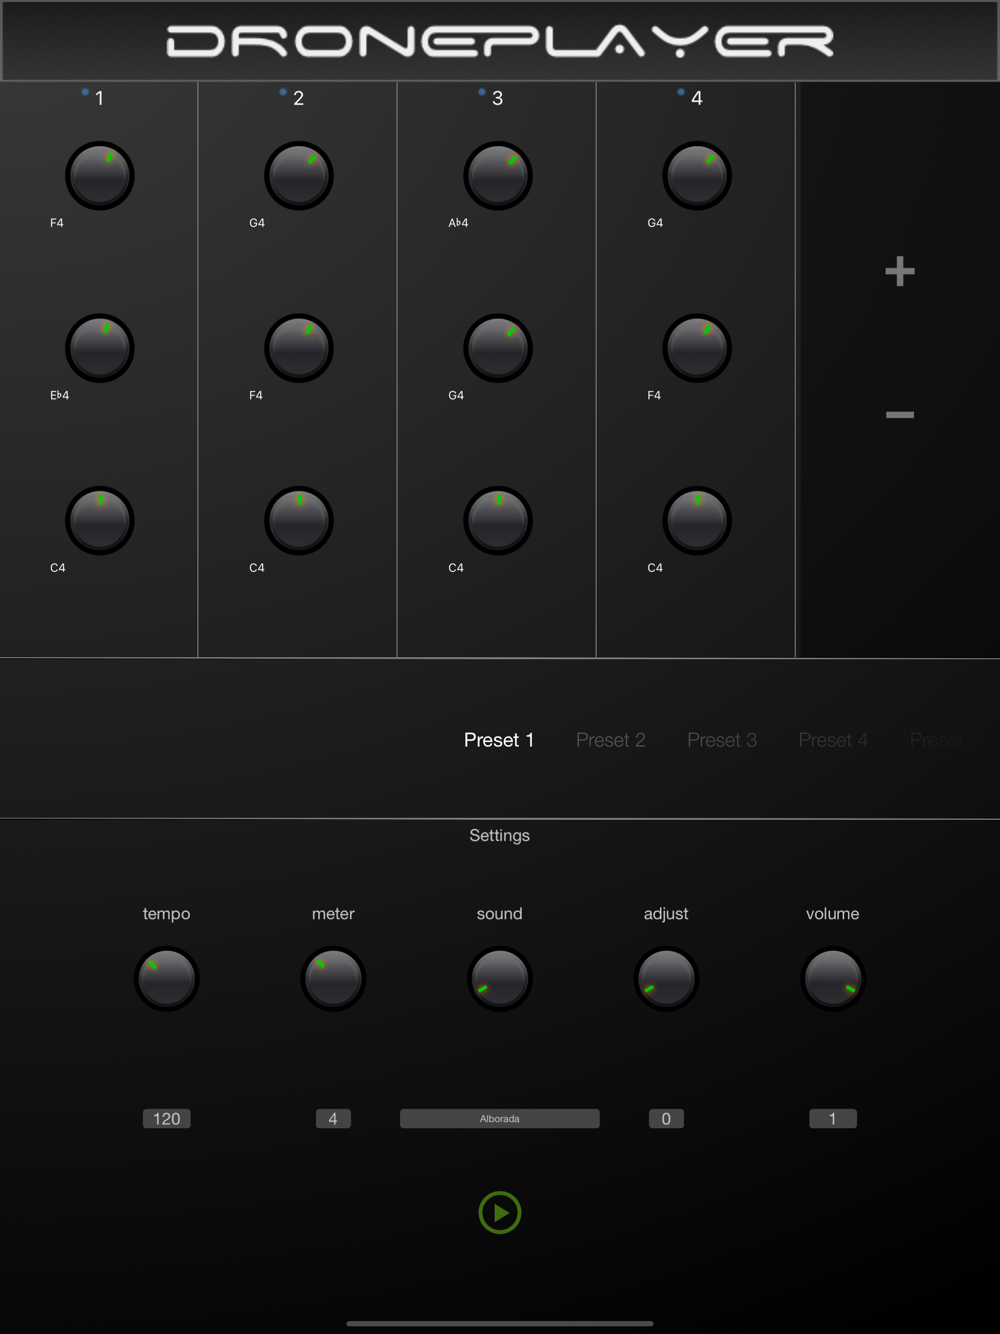The height and width of the screenshot is (1334, 1000).
Task: Adjust the C4 knob in column 3
Action: click(x=498, y=520)
